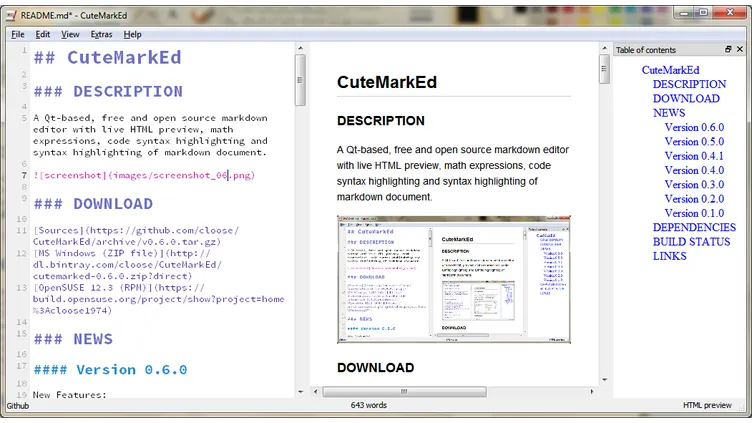Image resolution: width=752 pixels, height=423 pixels.
Task: Click the 643 words status label
Action: (x=368, y=405)
